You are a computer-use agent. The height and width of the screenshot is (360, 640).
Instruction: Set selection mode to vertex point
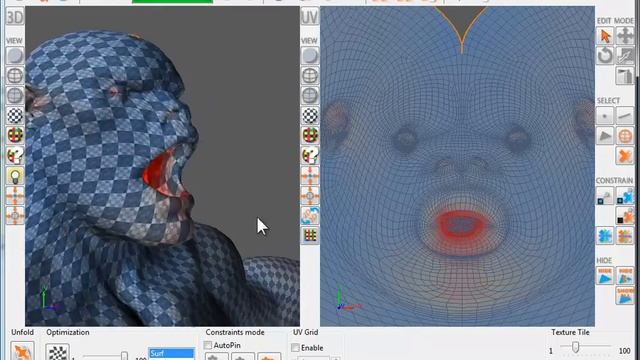click(605, 116)
